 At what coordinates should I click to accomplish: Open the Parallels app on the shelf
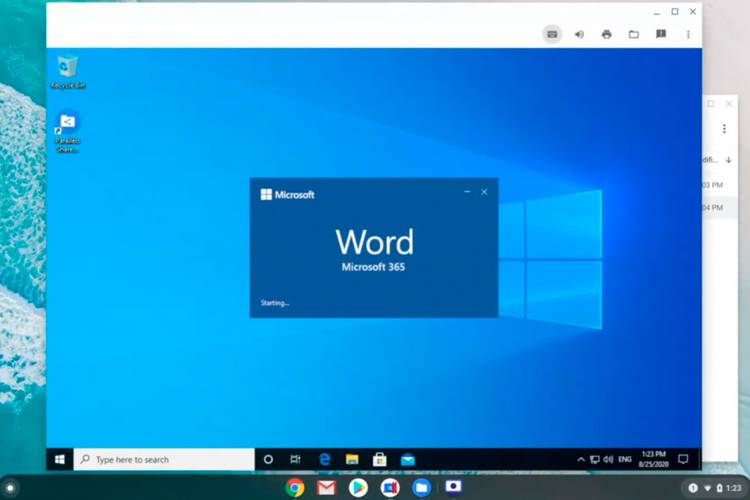(390, 488)
